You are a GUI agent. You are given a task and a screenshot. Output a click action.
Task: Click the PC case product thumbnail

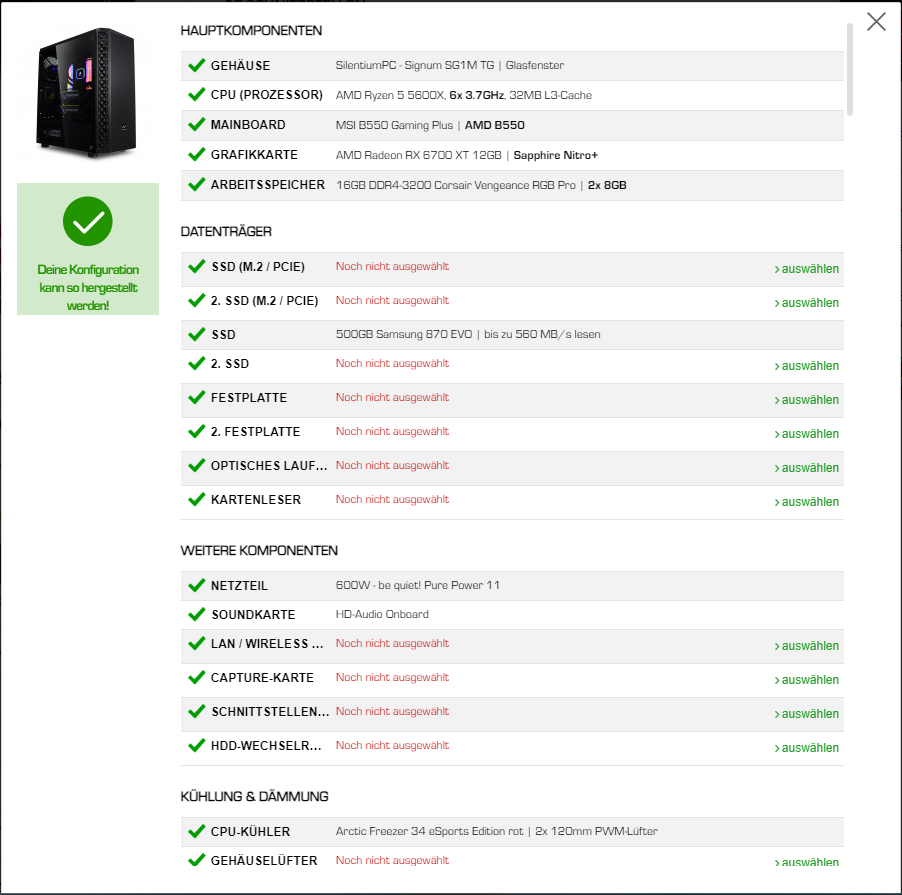pyautogui.click(x=87, y=92)
